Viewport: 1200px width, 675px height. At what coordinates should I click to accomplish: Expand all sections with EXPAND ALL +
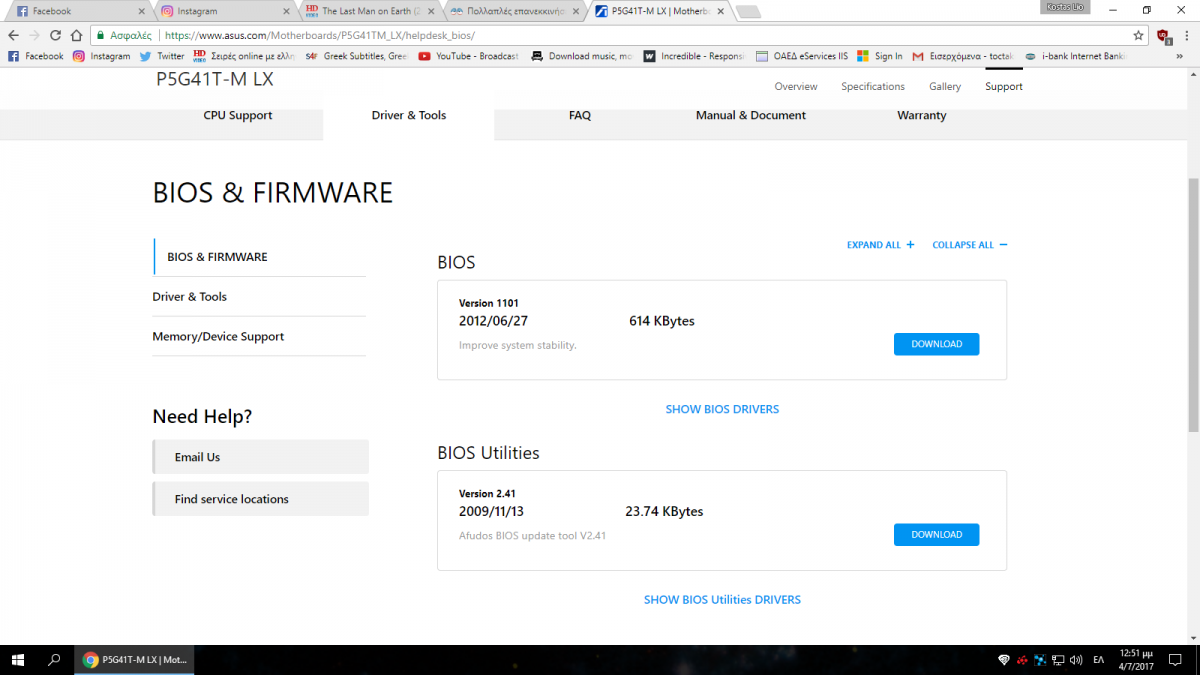(x=881, y=245)
